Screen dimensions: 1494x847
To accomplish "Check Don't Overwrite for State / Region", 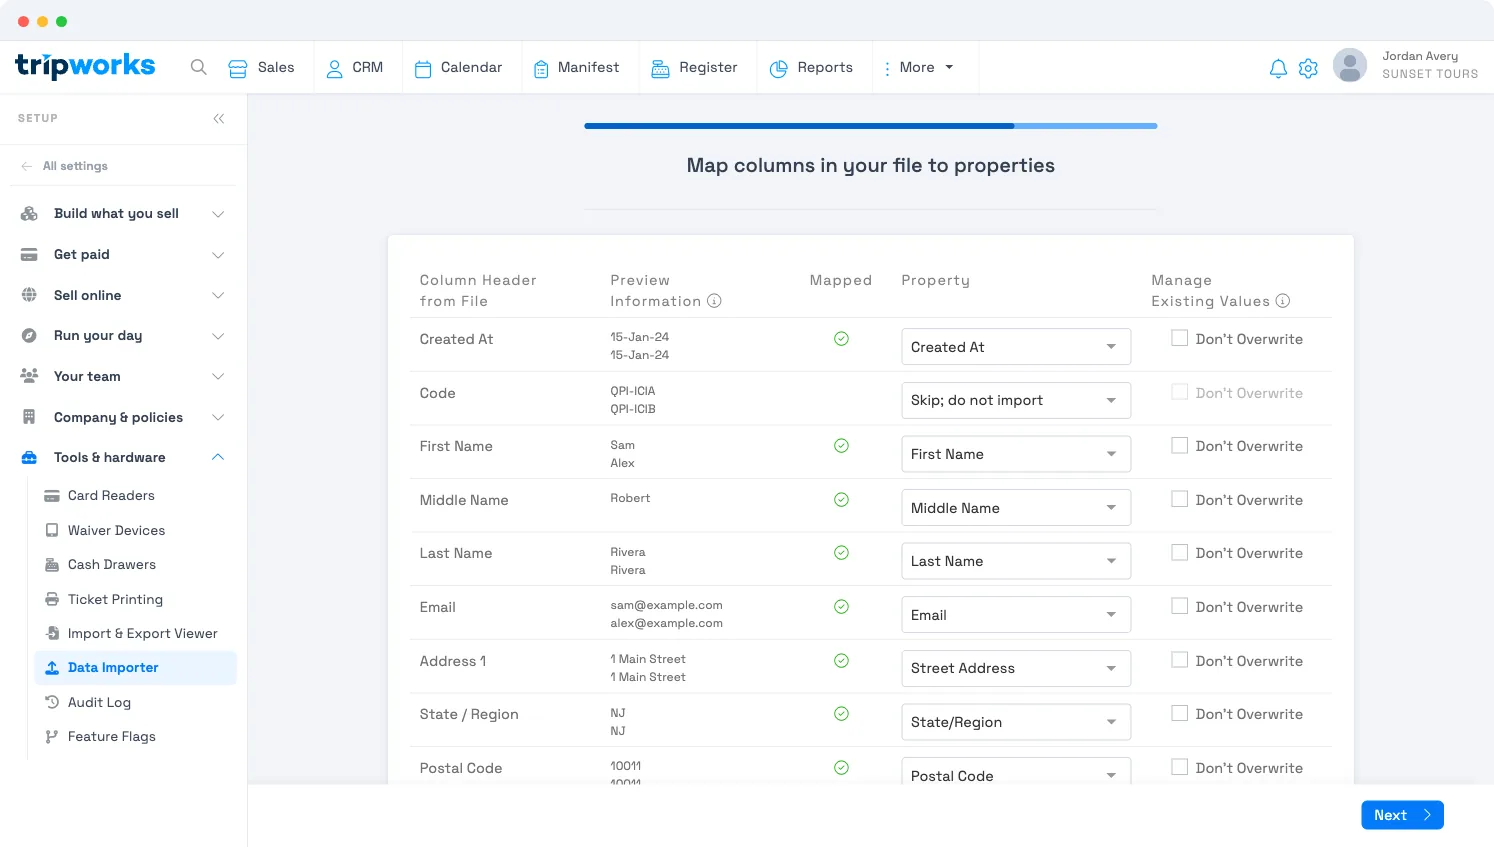I will point(1180,713).
